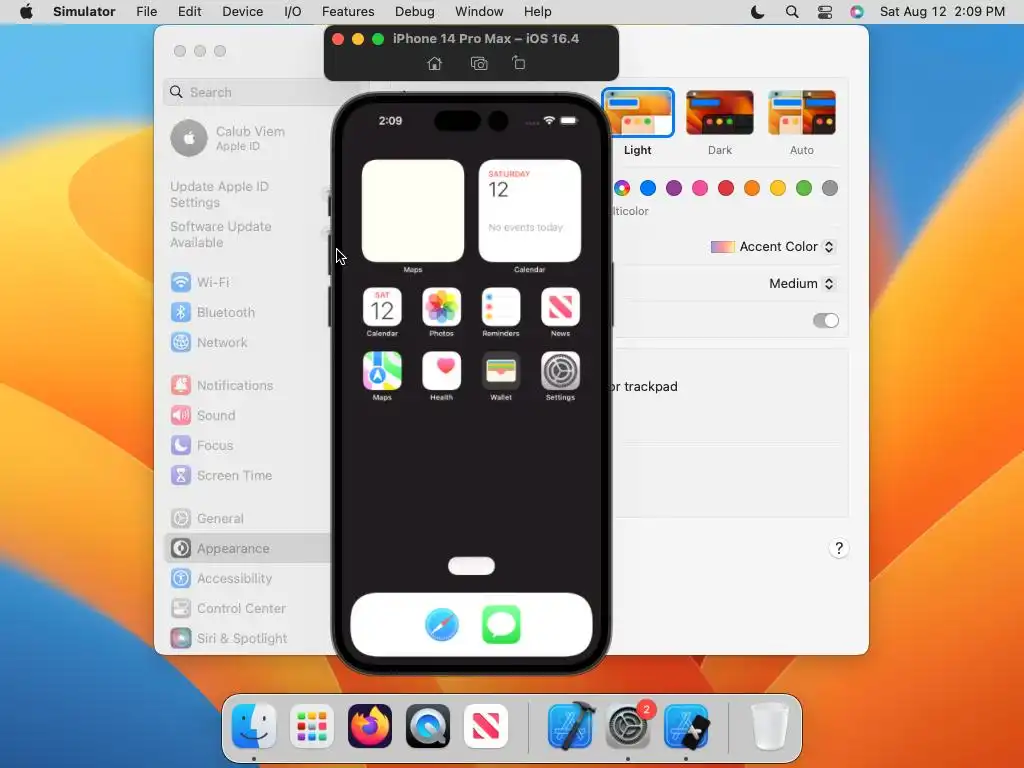
Task: Open Finder from the macOS Dock
Action: click(253, 726)
